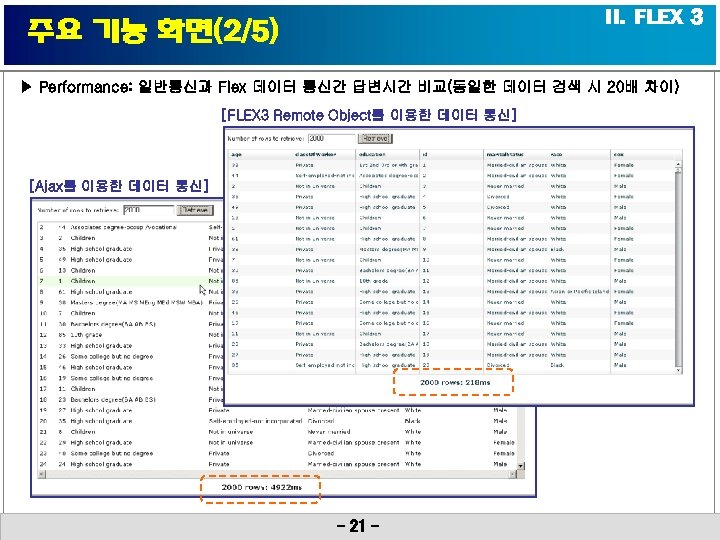Select Ajax row 22 'Female' cell
720x540 pixels.
pos(504,443)
